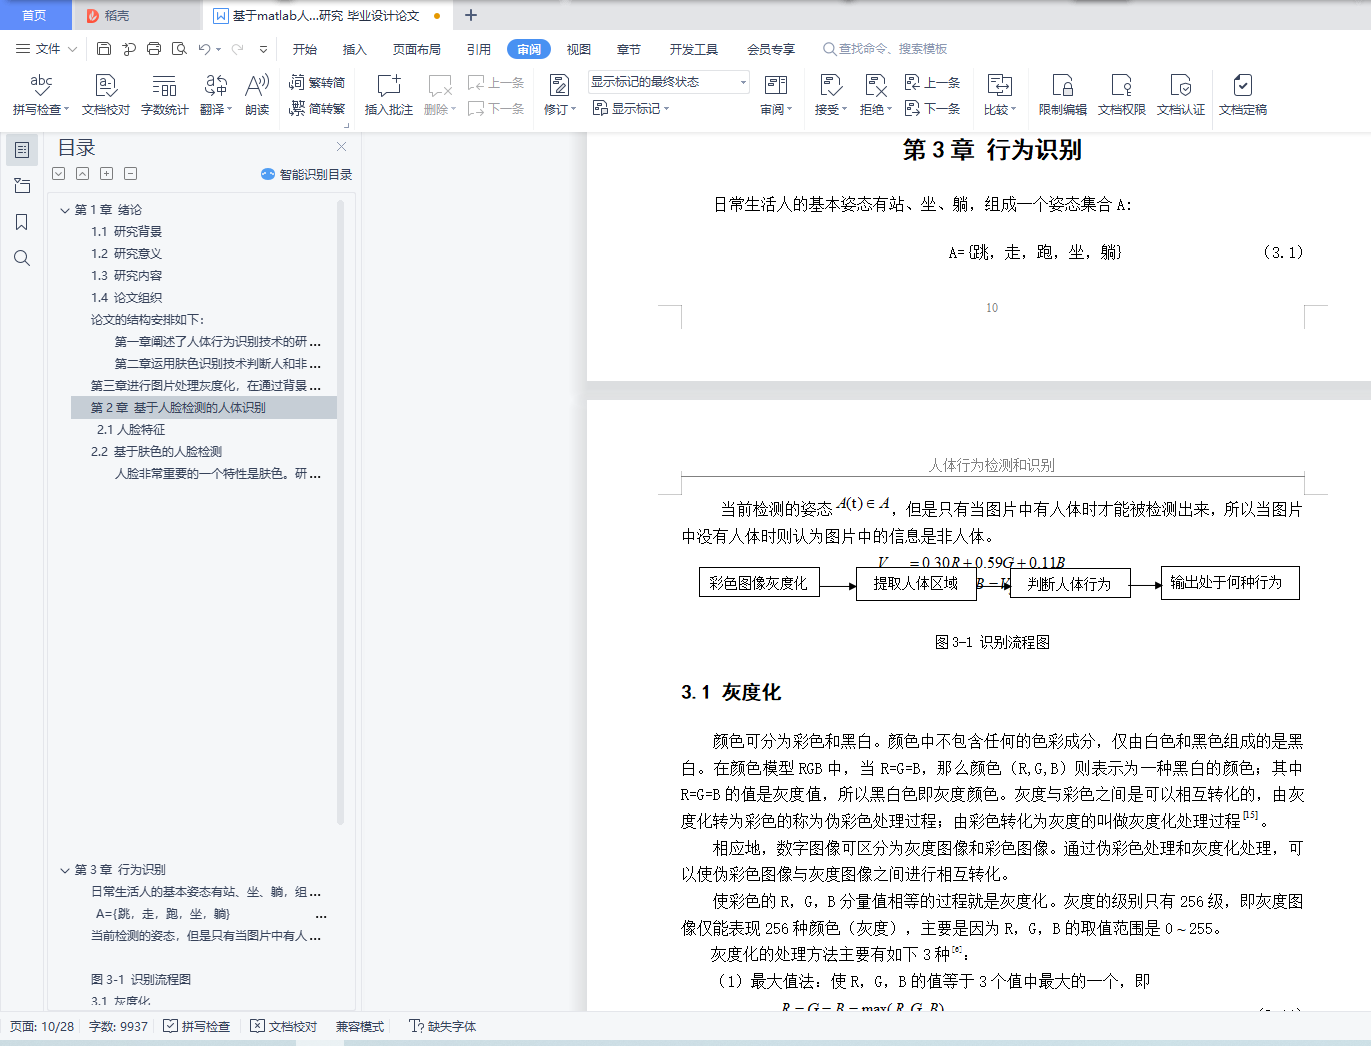Go to previous revision 上一条 beside 拒绝
Screen dimensions: 1371x1046
[x=932, y=82]
